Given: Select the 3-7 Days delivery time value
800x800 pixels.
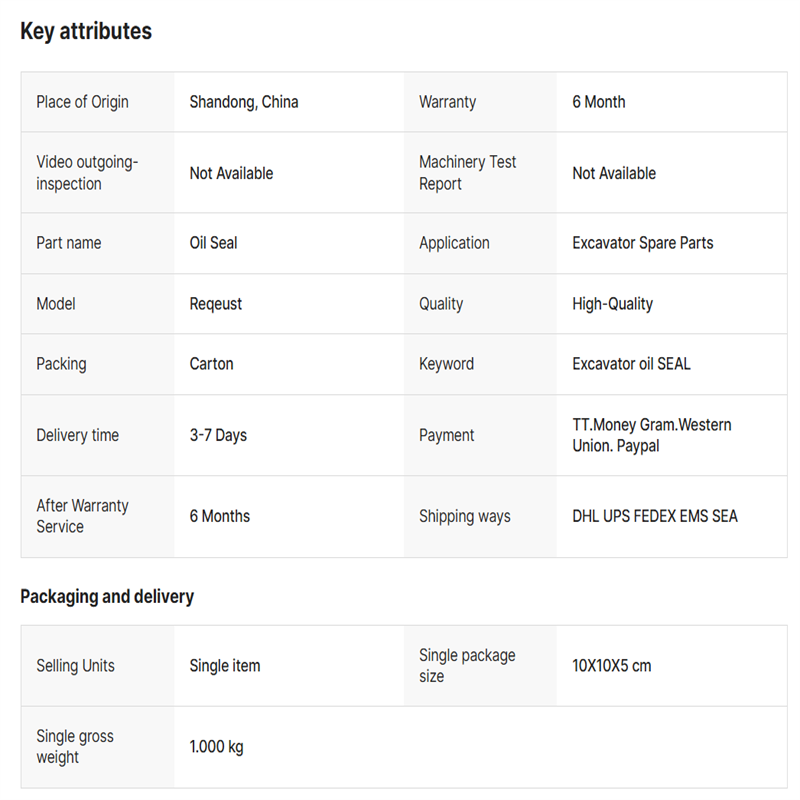Looking at the screenshot, I should click(x=218, y=435).
